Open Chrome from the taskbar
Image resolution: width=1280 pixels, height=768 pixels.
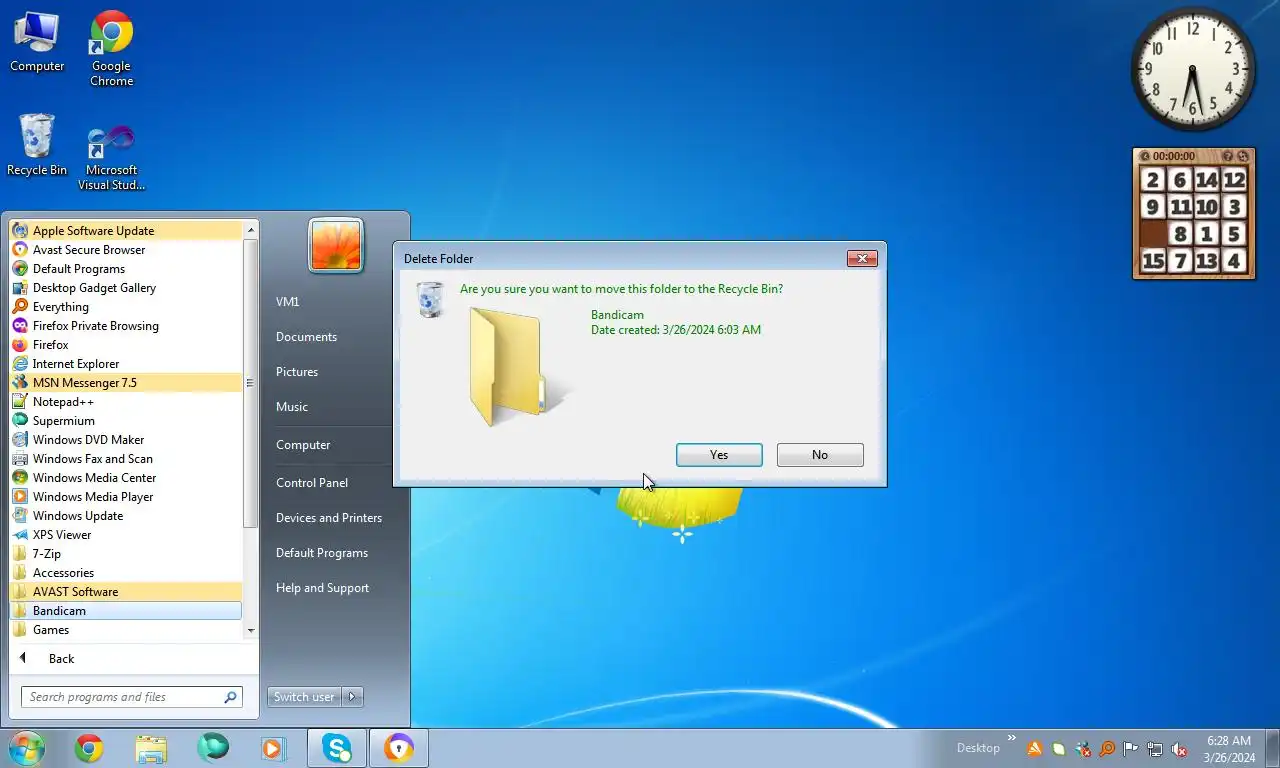[x=89, y=748]
